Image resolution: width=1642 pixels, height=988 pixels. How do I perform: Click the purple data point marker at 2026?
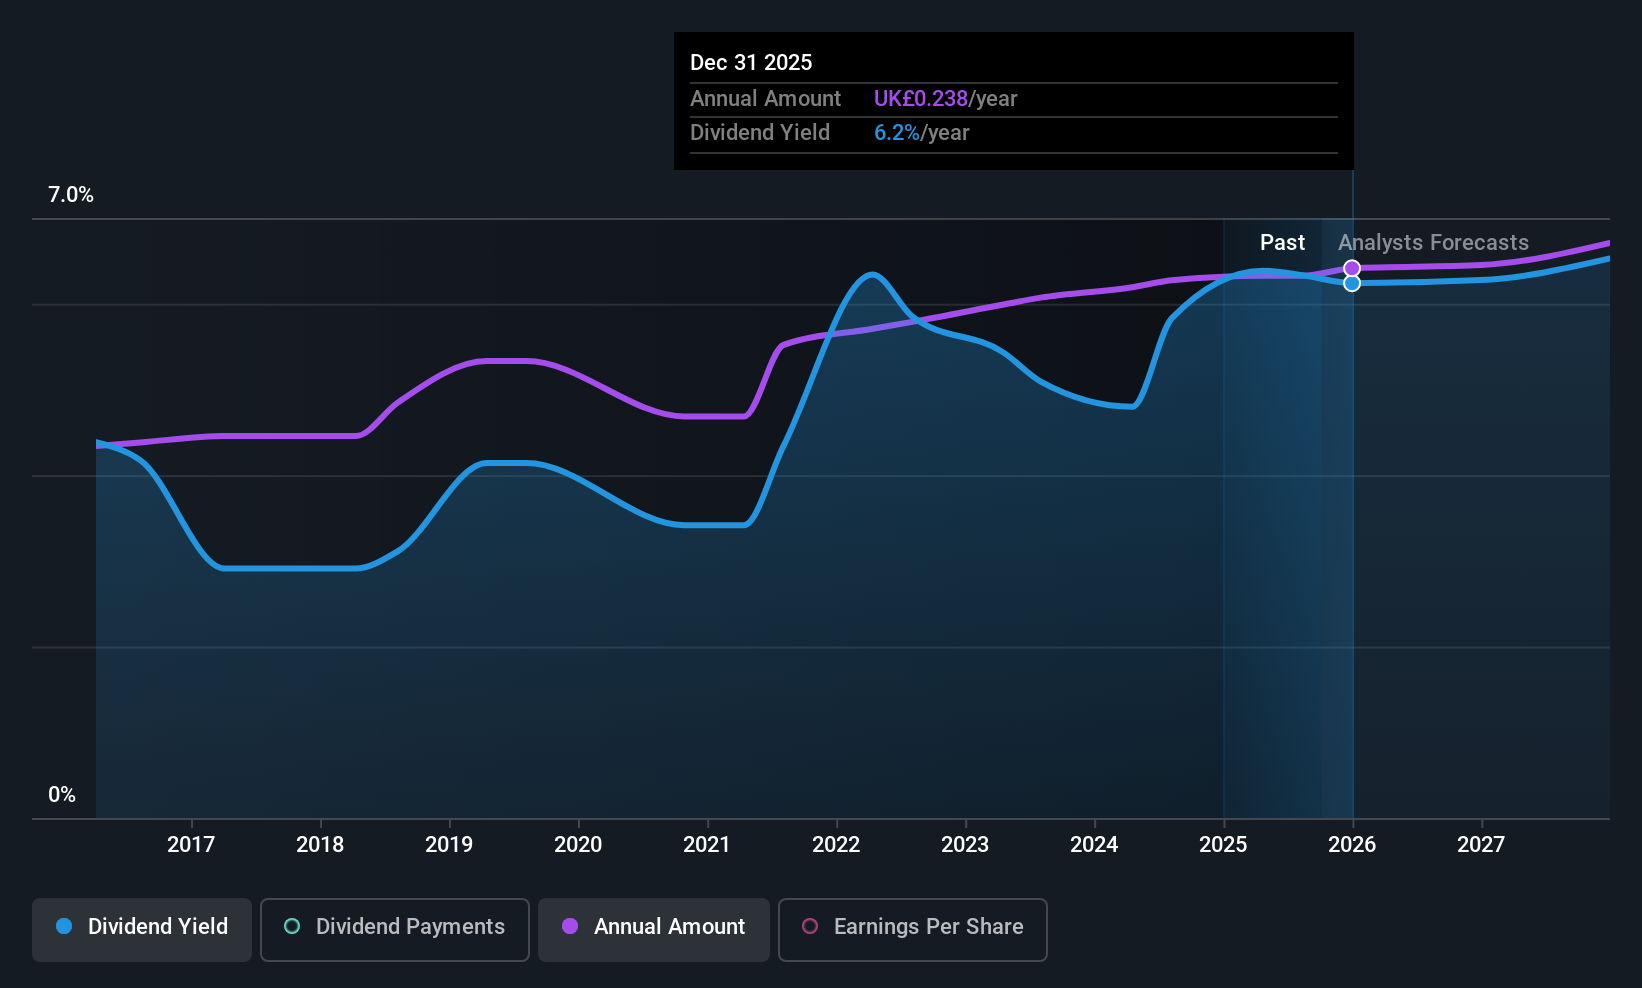(1352, 268)
